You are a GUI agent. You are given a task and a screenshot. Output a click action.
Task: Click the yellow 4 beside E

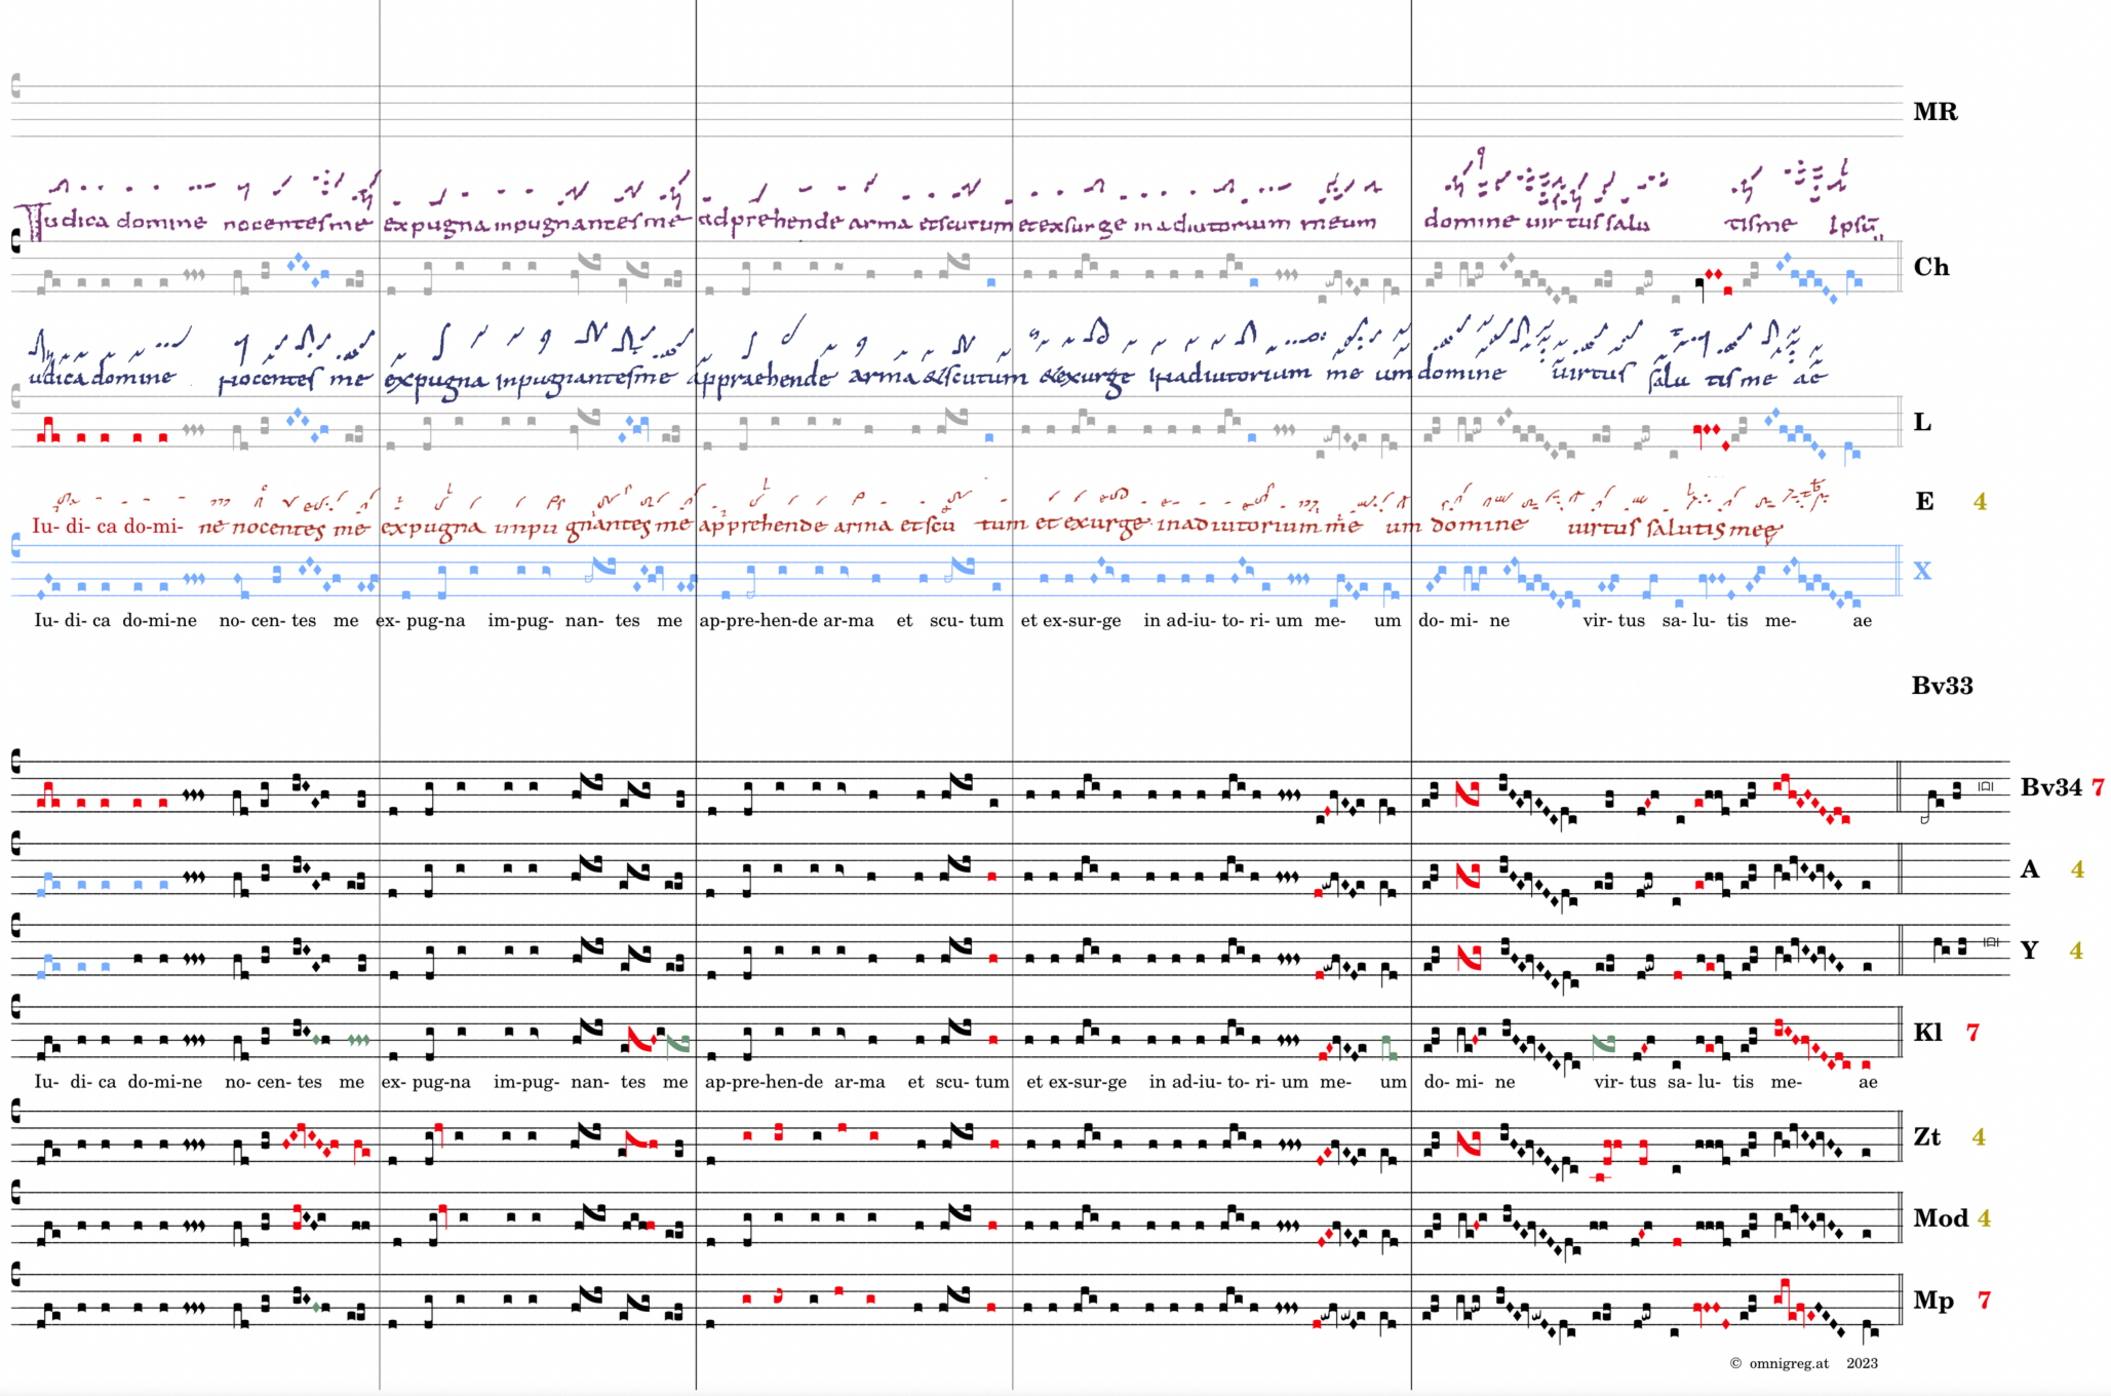(x=1979, y=501)
